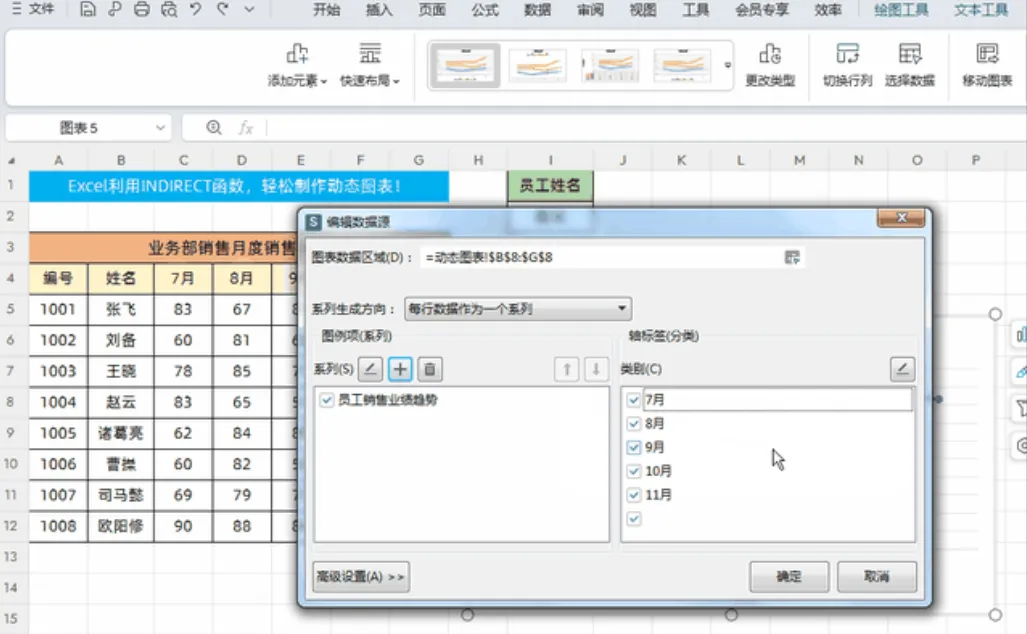
Task: Switch to the 插入 ribbon tab
Action: pos(379,10)
